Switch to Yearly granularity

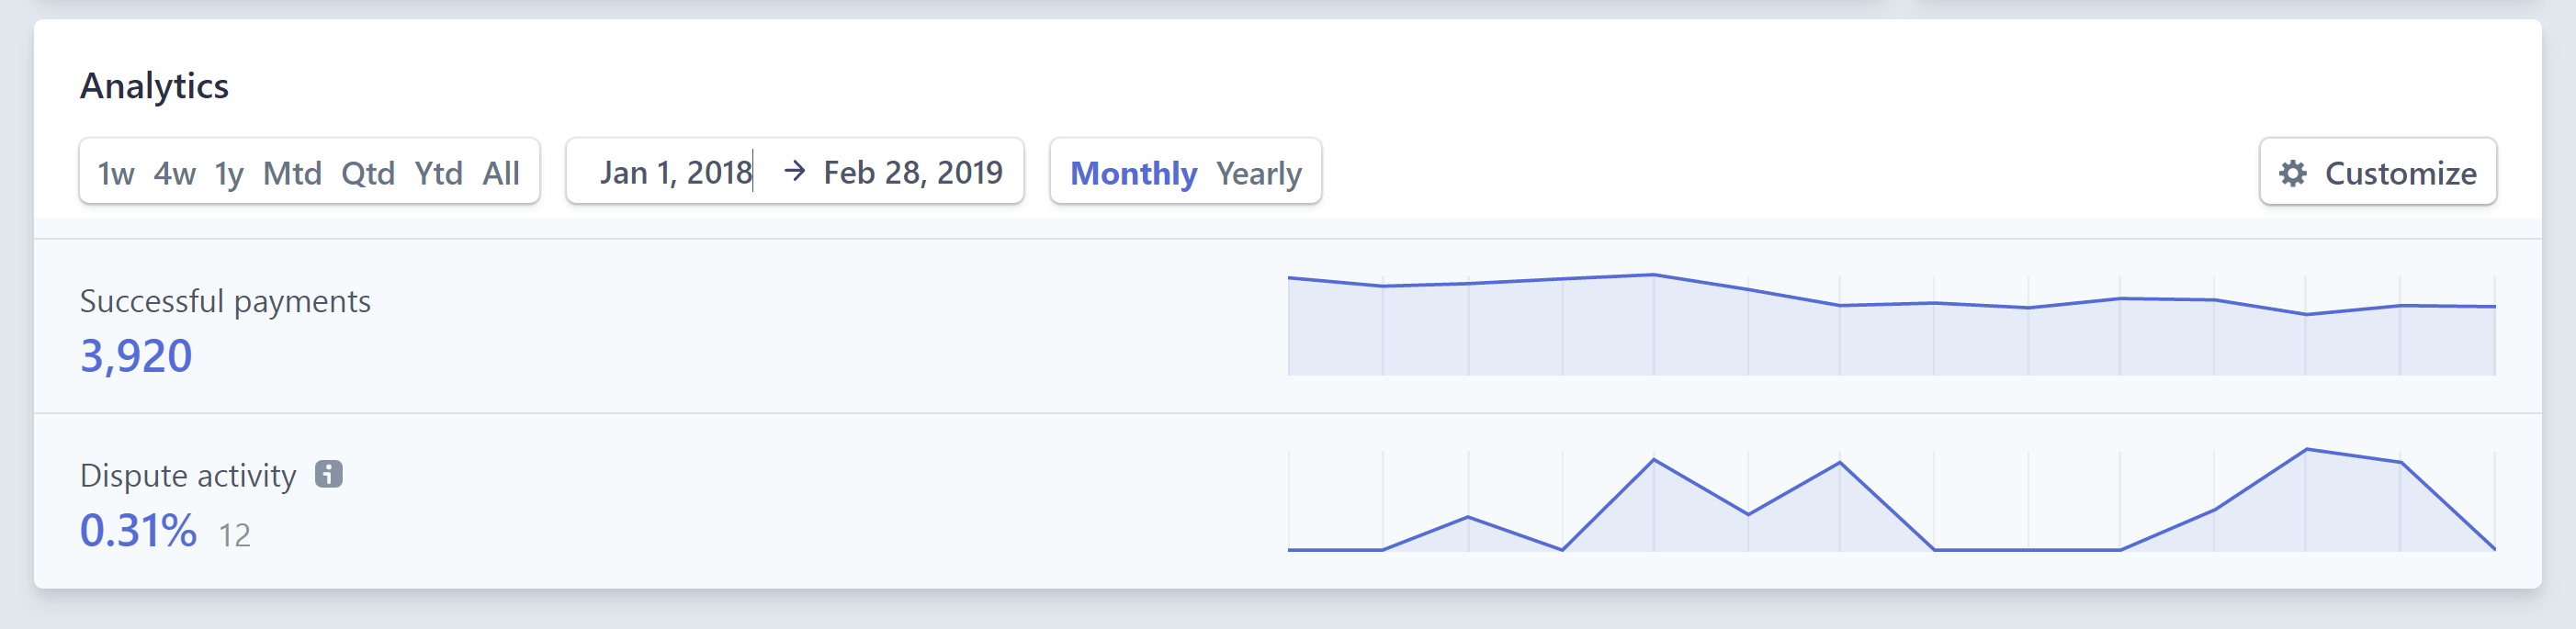[1259, 173]
